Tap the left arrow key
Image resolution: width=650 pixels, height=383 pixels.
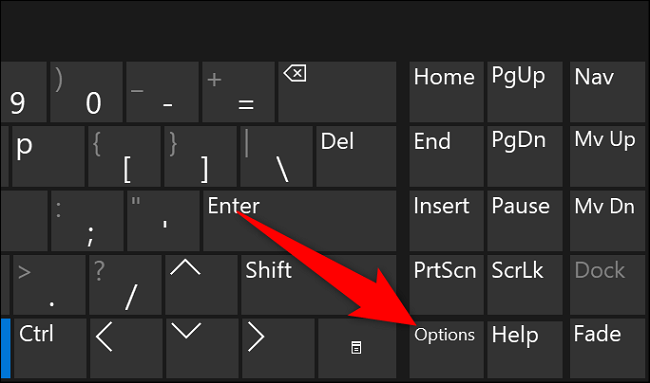pos(126,349)
